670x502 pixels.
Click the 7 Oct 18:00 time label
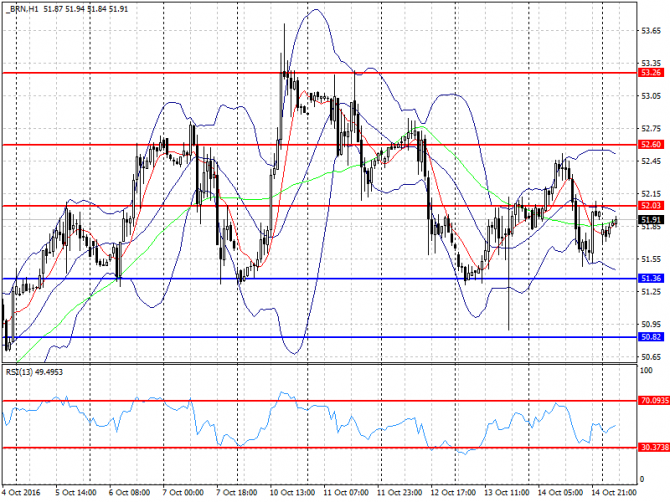pyautogui.click(x=237, y=493)
